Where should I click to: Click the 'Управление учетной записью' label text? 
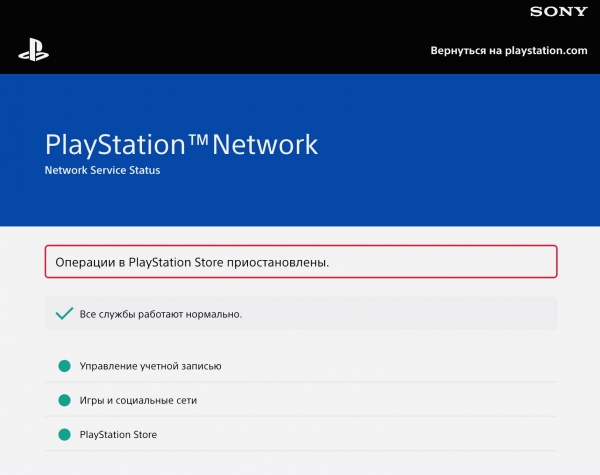(150, 366)
